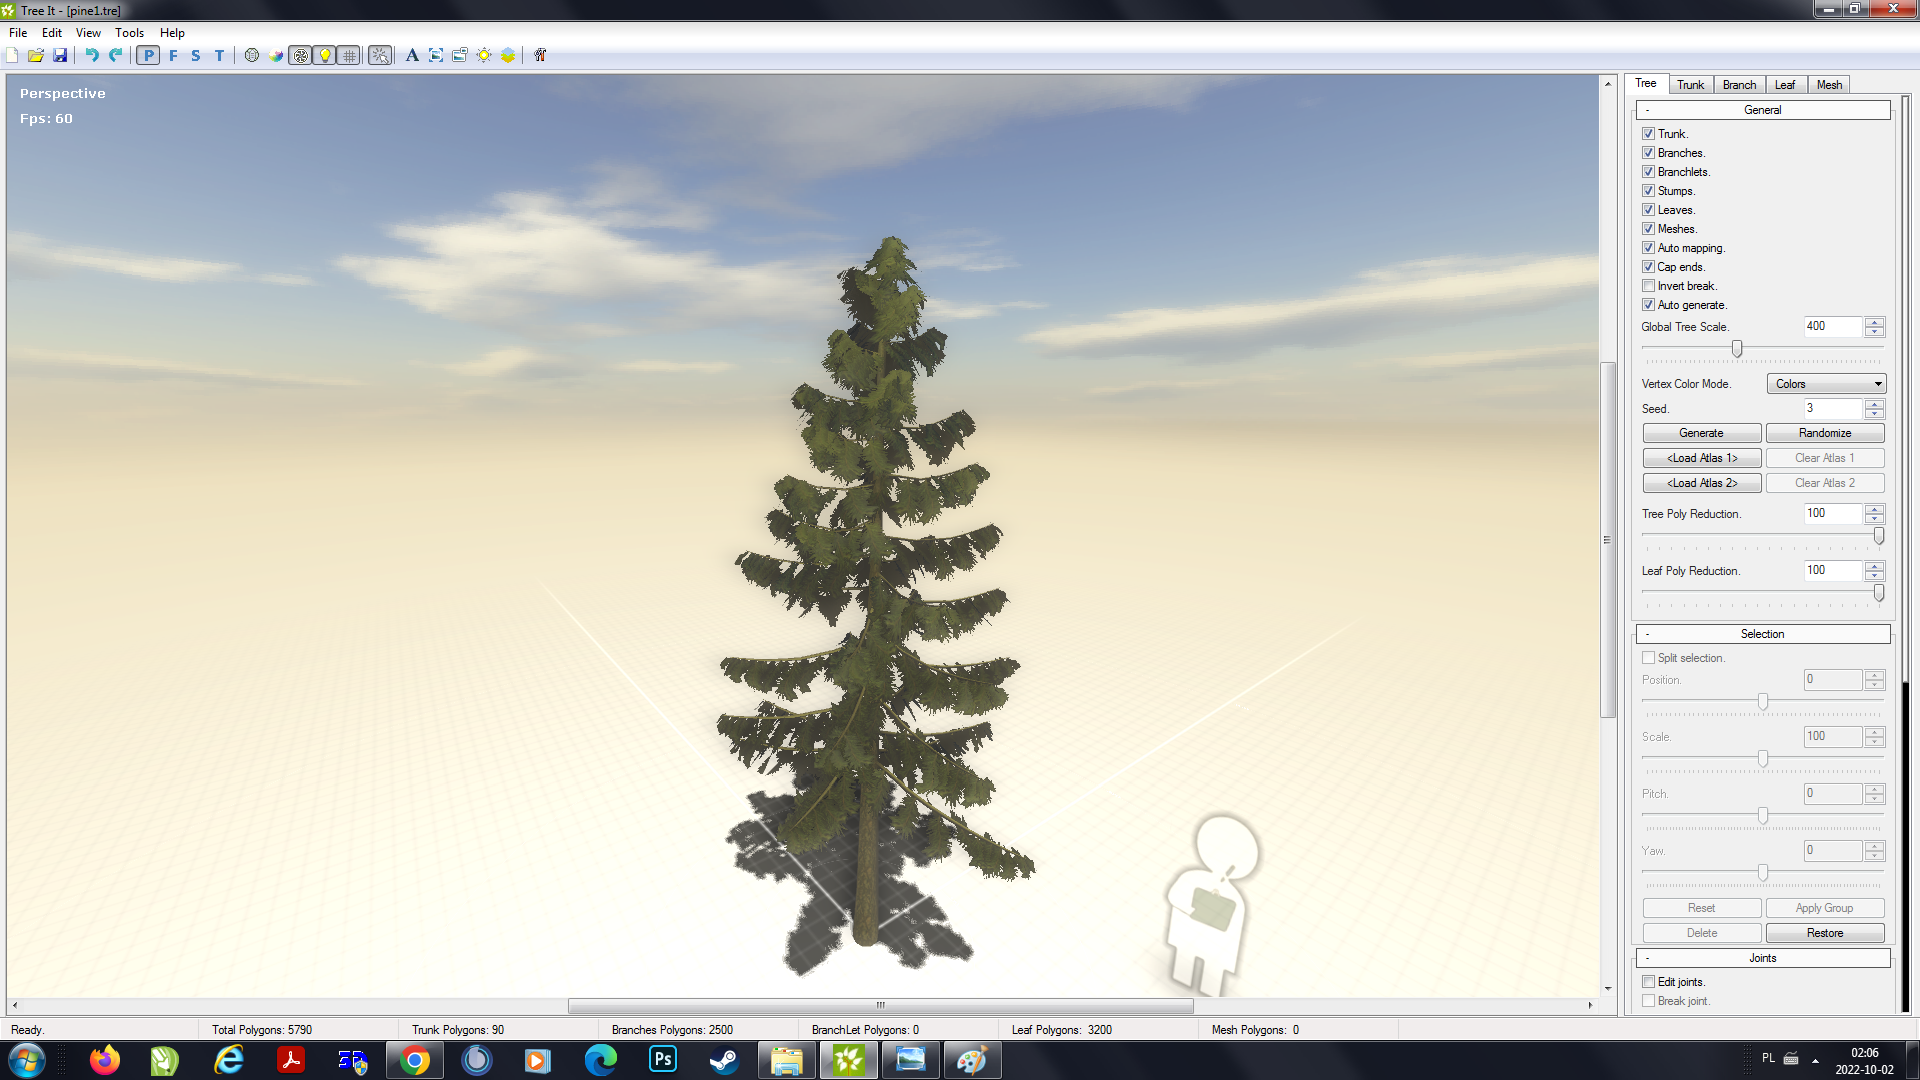Uncheck the Leaves checkbox
Image resolution: width=1920 pixels, height=1080 pixels.
coord(1649,209)
